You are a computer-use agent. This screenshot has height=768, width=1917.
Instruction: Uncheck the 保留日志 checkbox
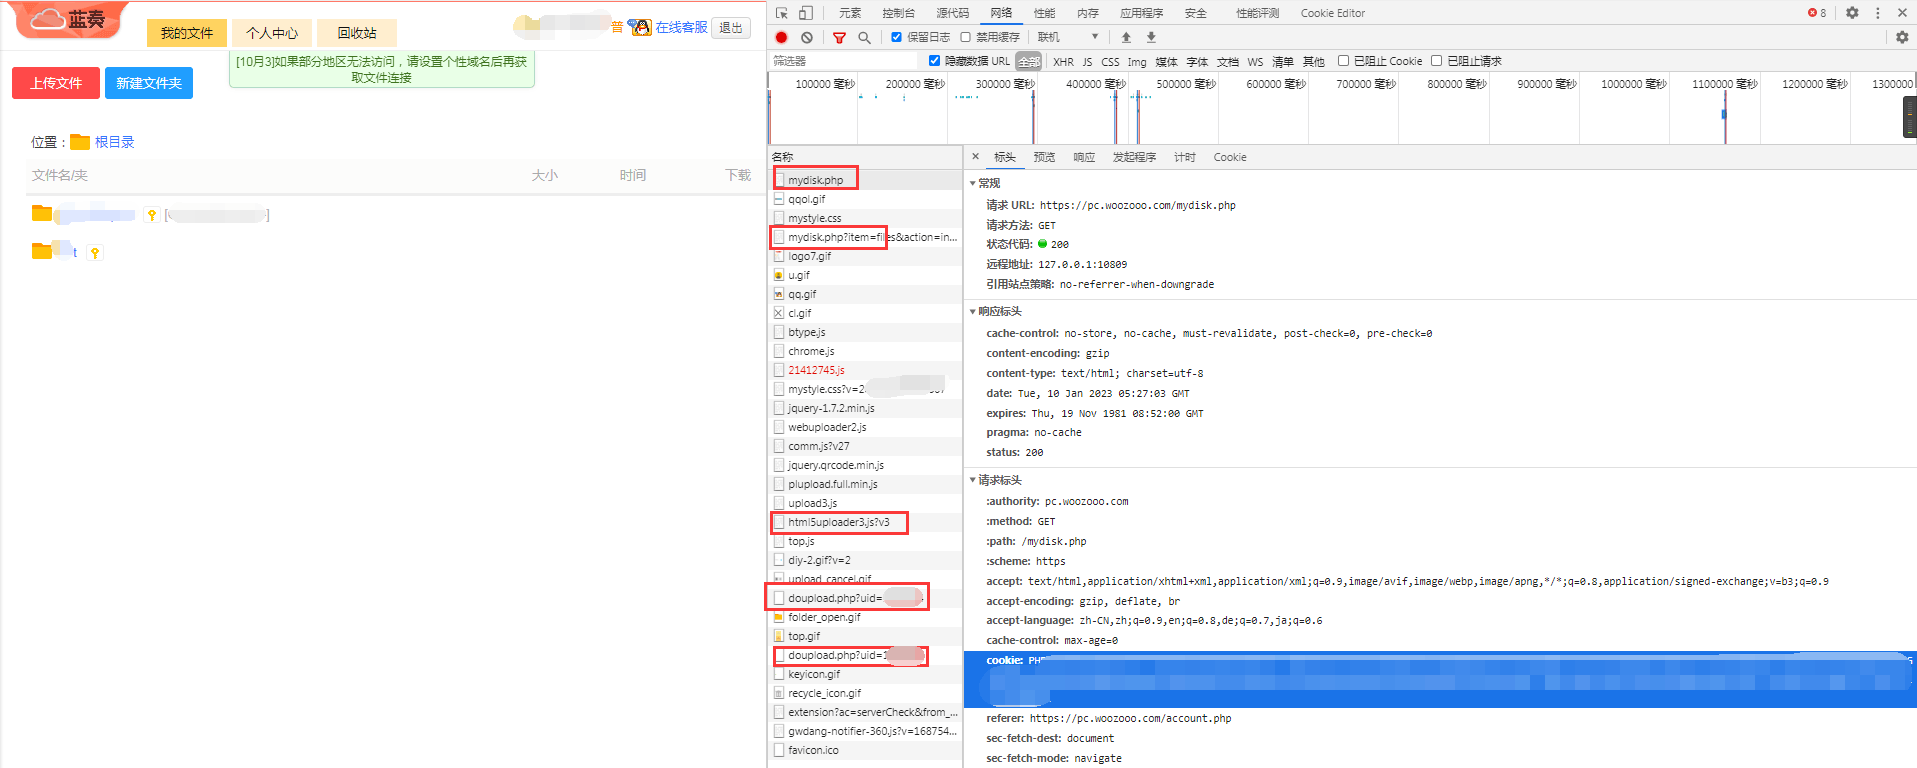[897, 37]
